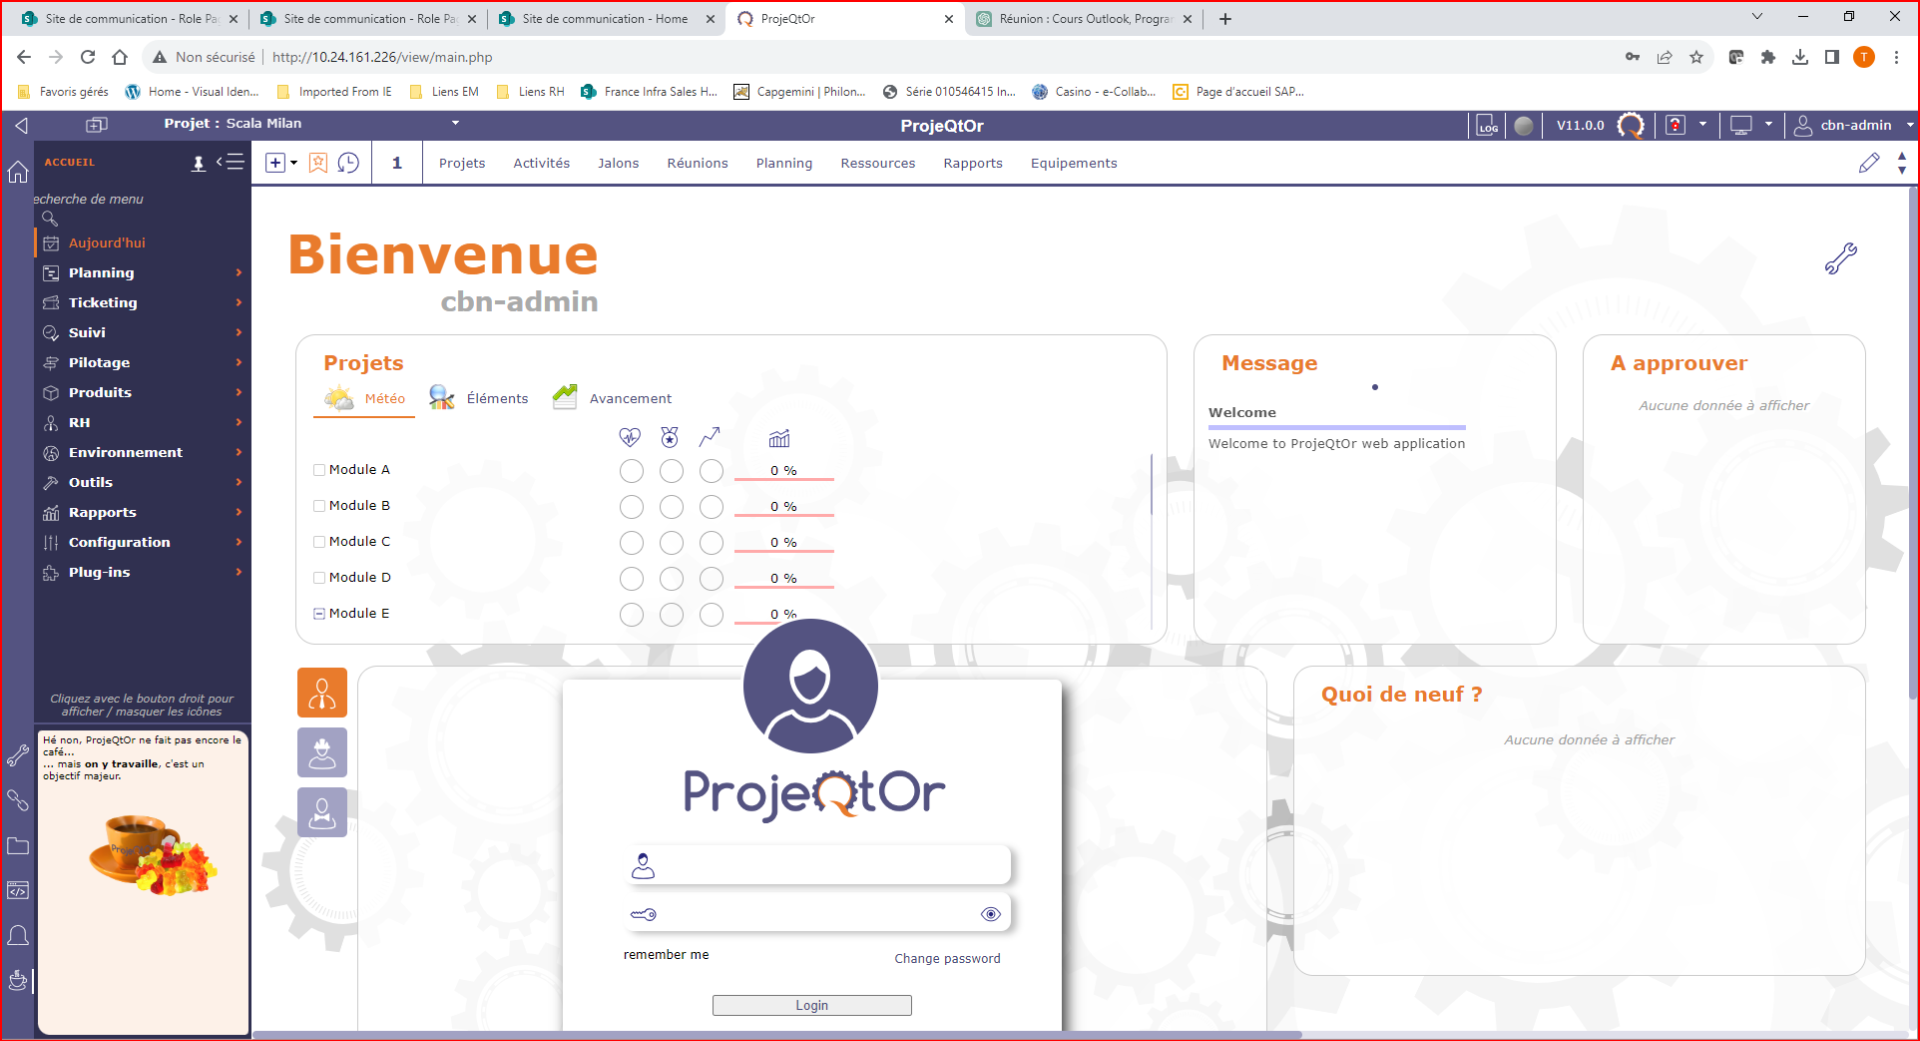
Task: Click the middle grey person-with-hat button
Action: pyautogui.click(x=322, y=752)
